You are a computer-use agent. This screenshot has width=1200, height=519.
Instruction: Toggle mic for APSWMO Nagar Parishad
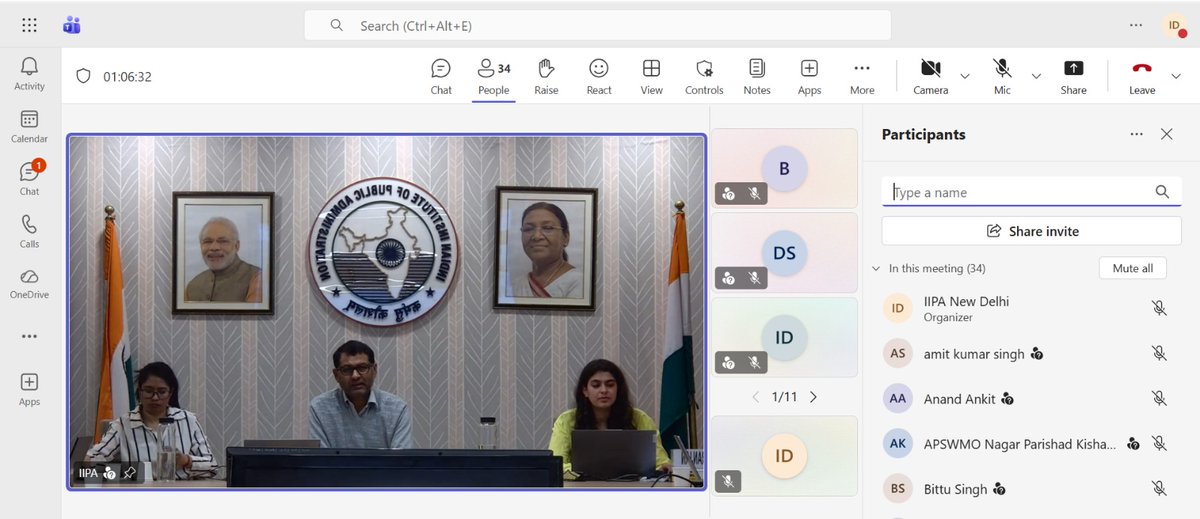[x=1159, y=444]
